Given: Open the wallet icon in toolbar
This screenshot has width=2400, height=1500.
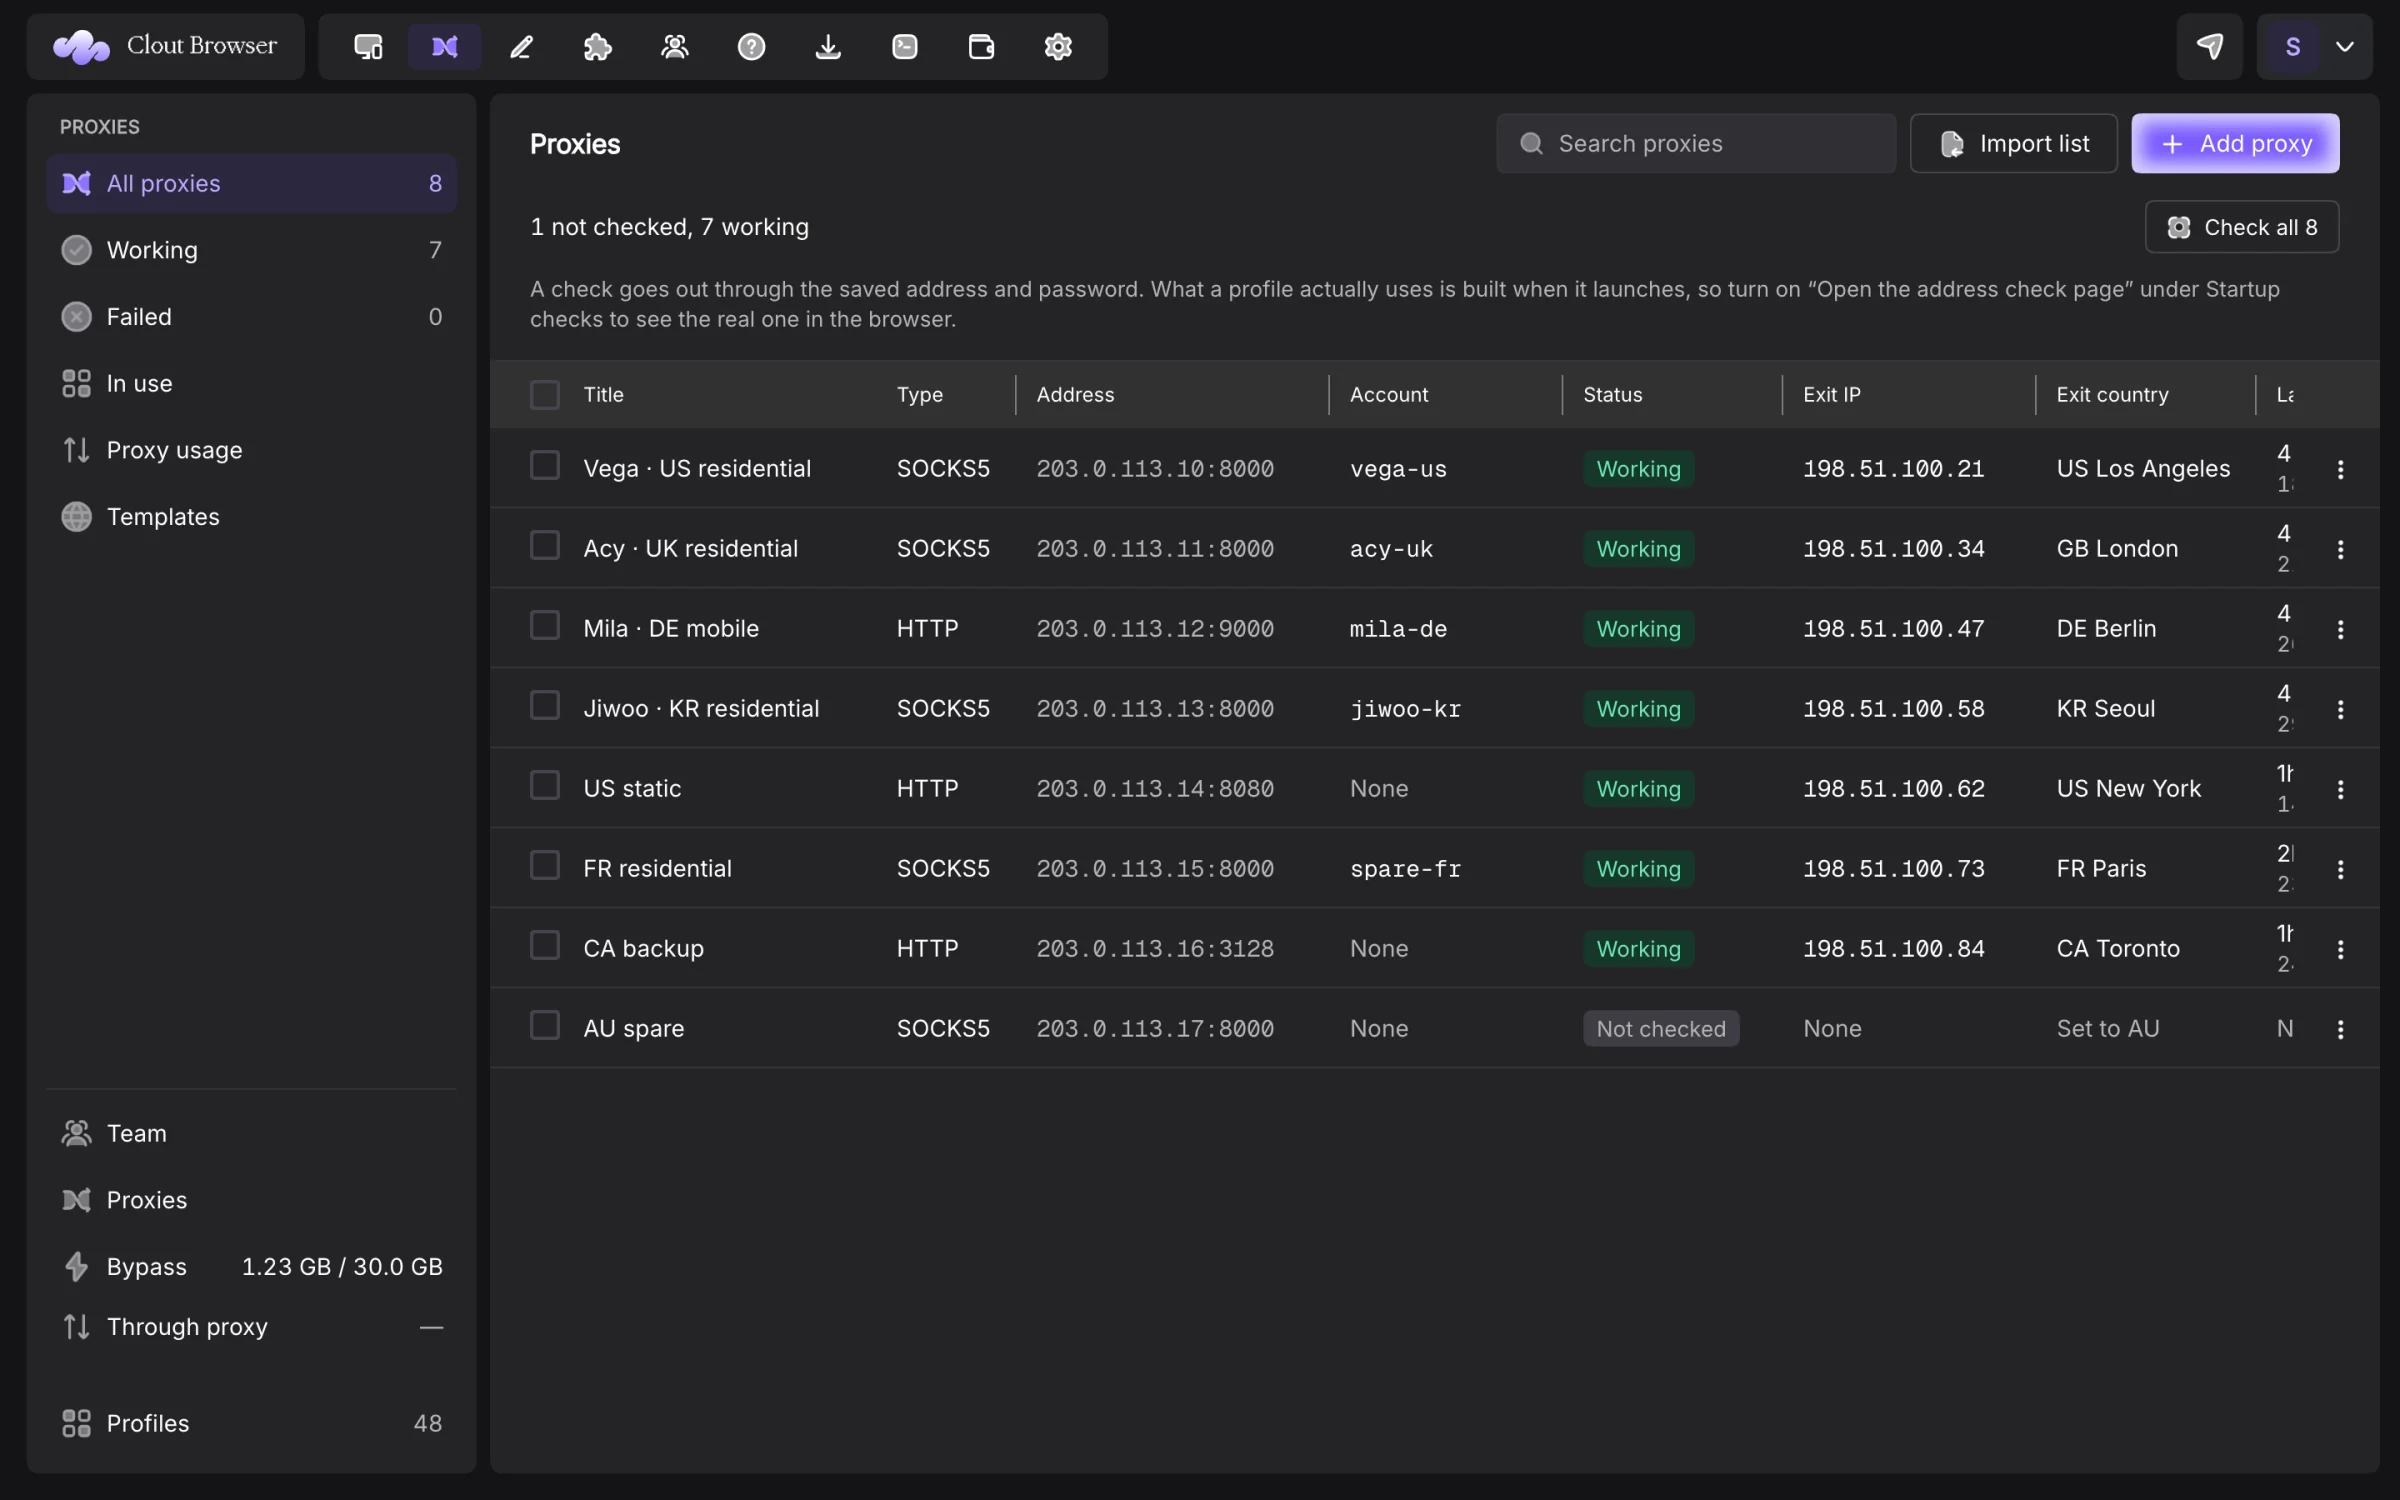Looking at the screenshot, I should tap(981, 47).
